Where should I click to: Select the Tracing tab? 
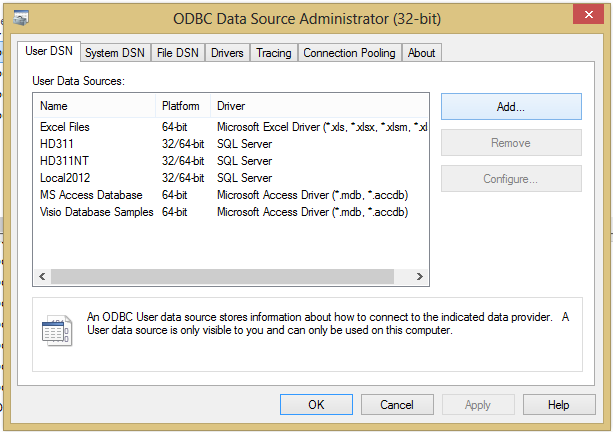coord(273,53)
